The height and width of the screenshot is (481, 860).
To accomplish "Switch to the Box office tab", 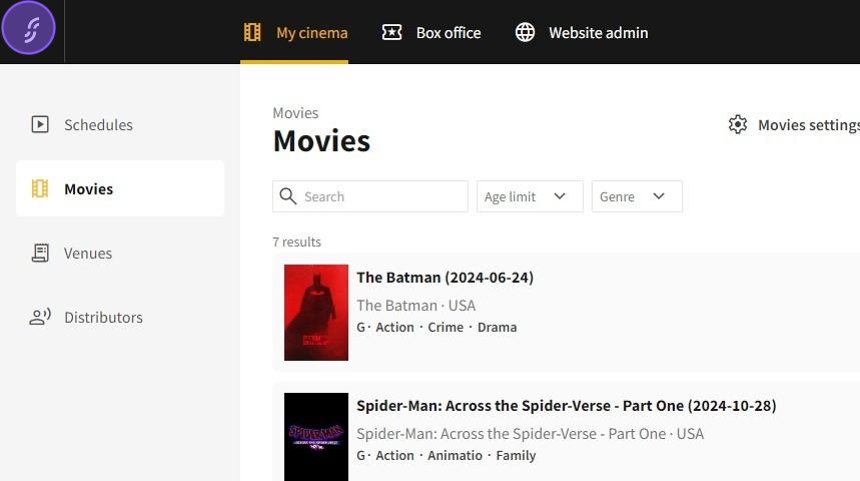I will (448, 33).
